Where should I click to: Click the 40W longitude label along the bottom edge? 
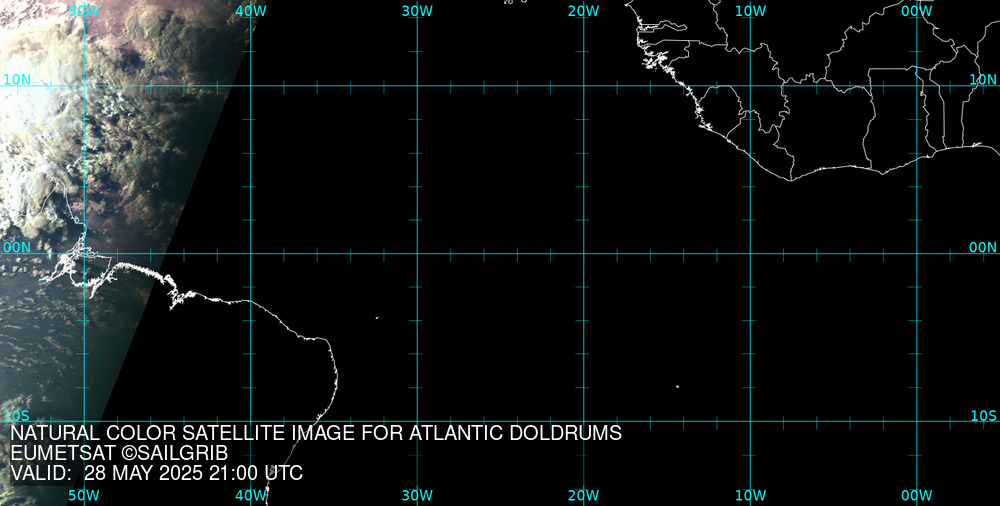(251, 496)
